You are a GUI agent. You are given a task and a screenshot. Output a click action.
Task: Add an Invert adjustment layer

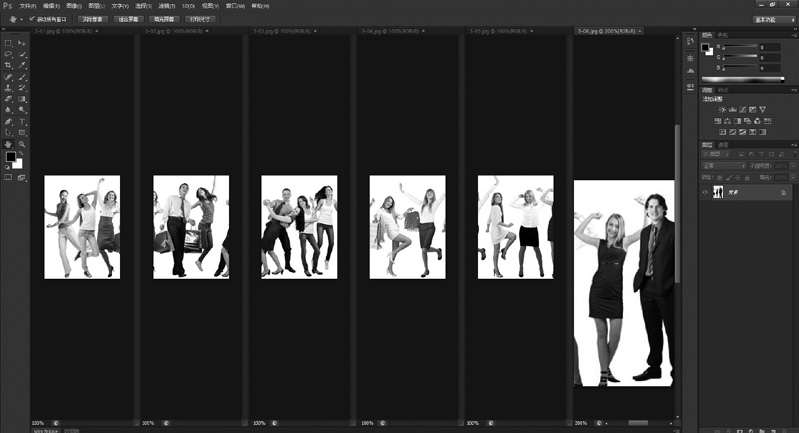point(723,132)
